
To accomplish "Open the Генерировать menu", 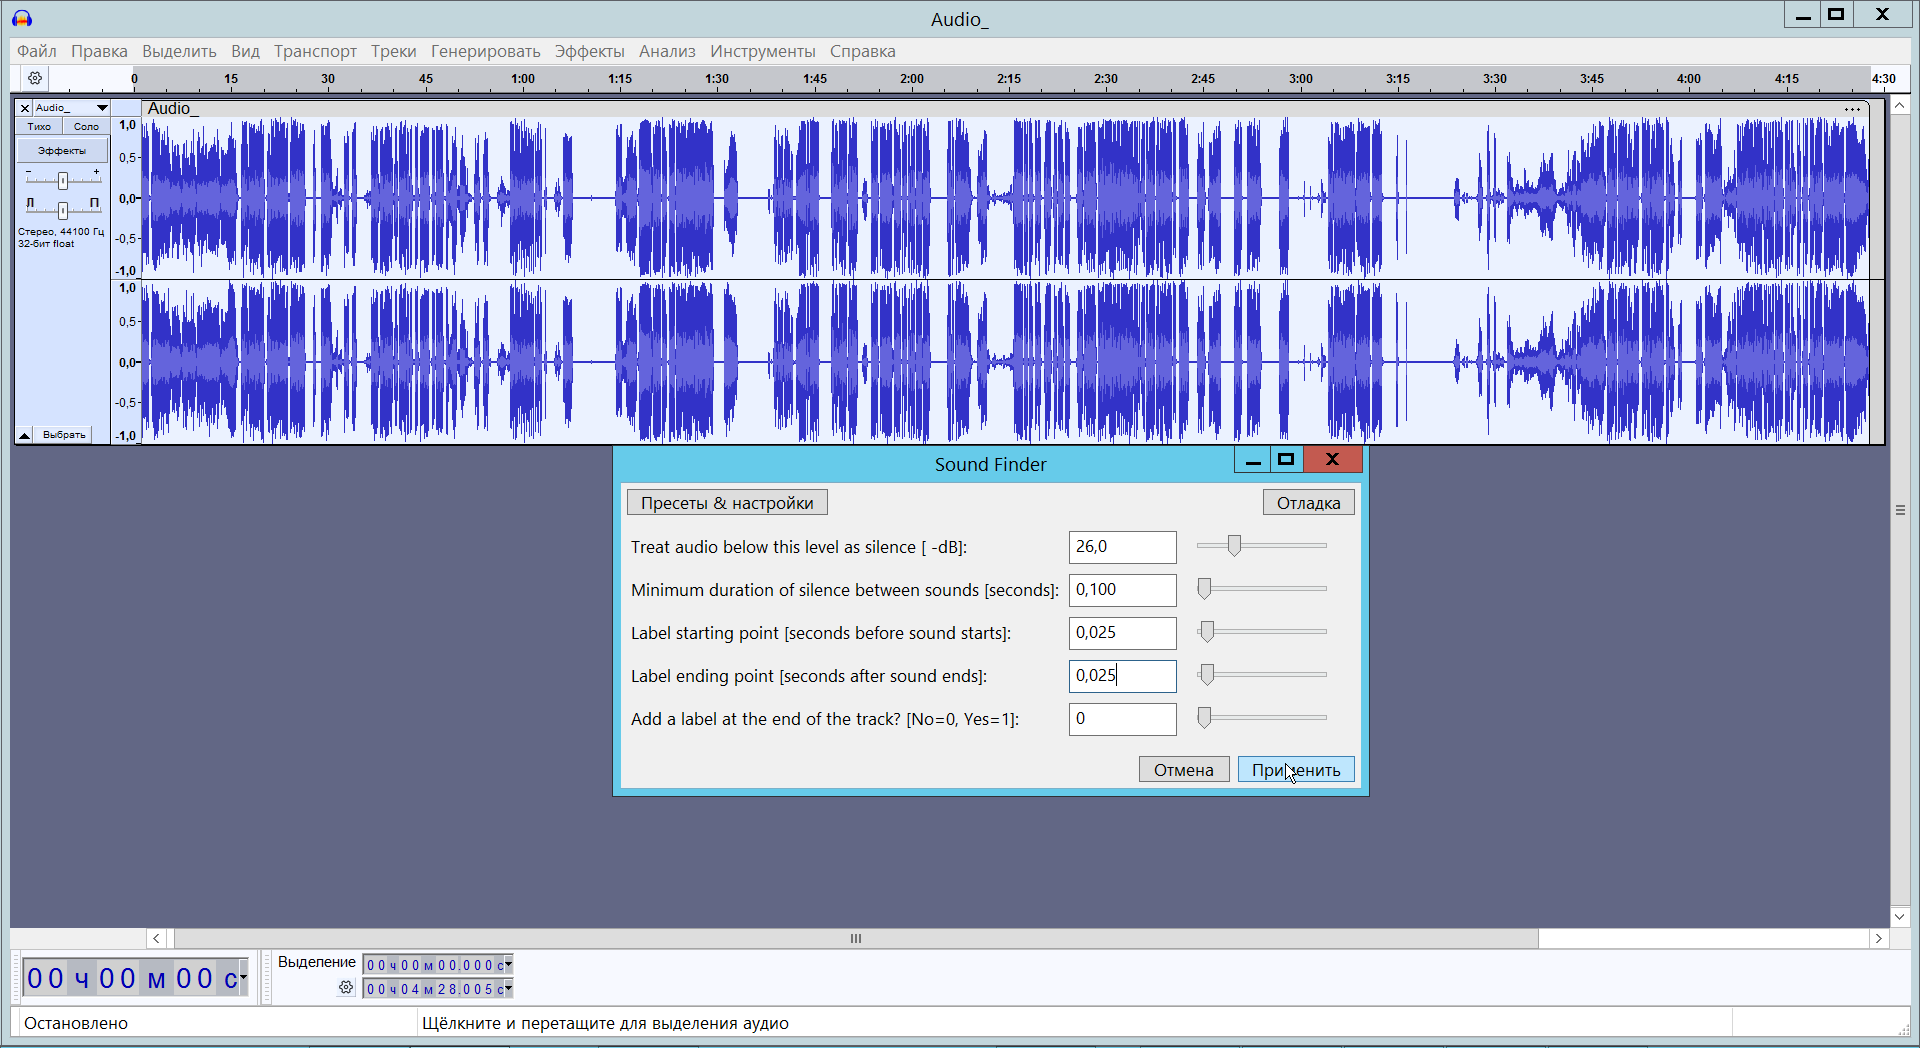I will coord(485,51).
